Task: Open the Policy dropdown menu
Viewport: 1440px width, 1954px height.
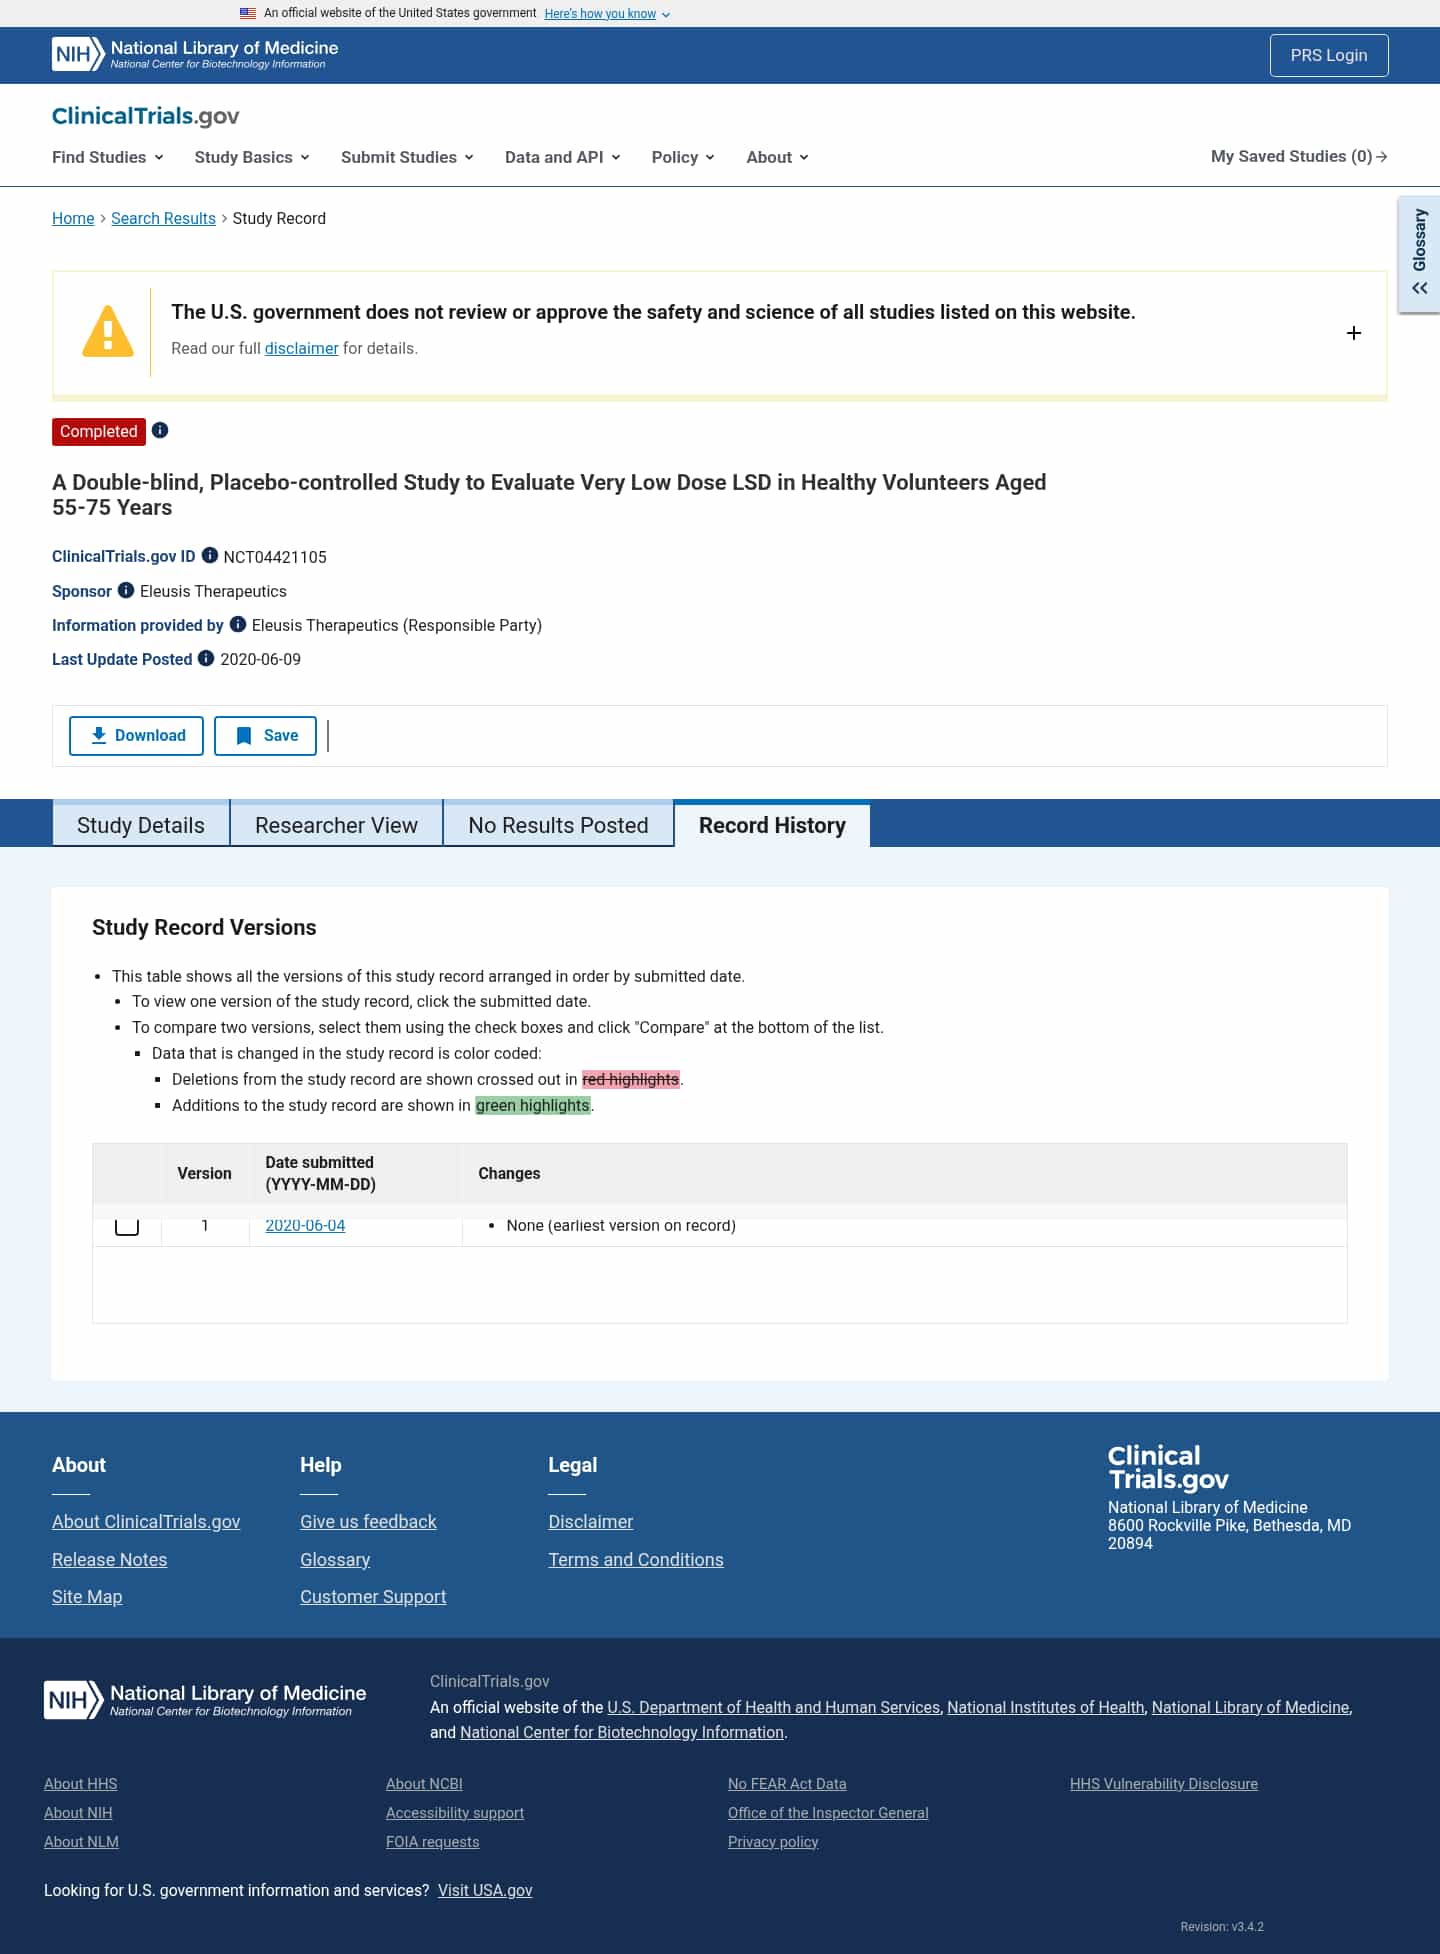Action: click(x=683, y=157)
